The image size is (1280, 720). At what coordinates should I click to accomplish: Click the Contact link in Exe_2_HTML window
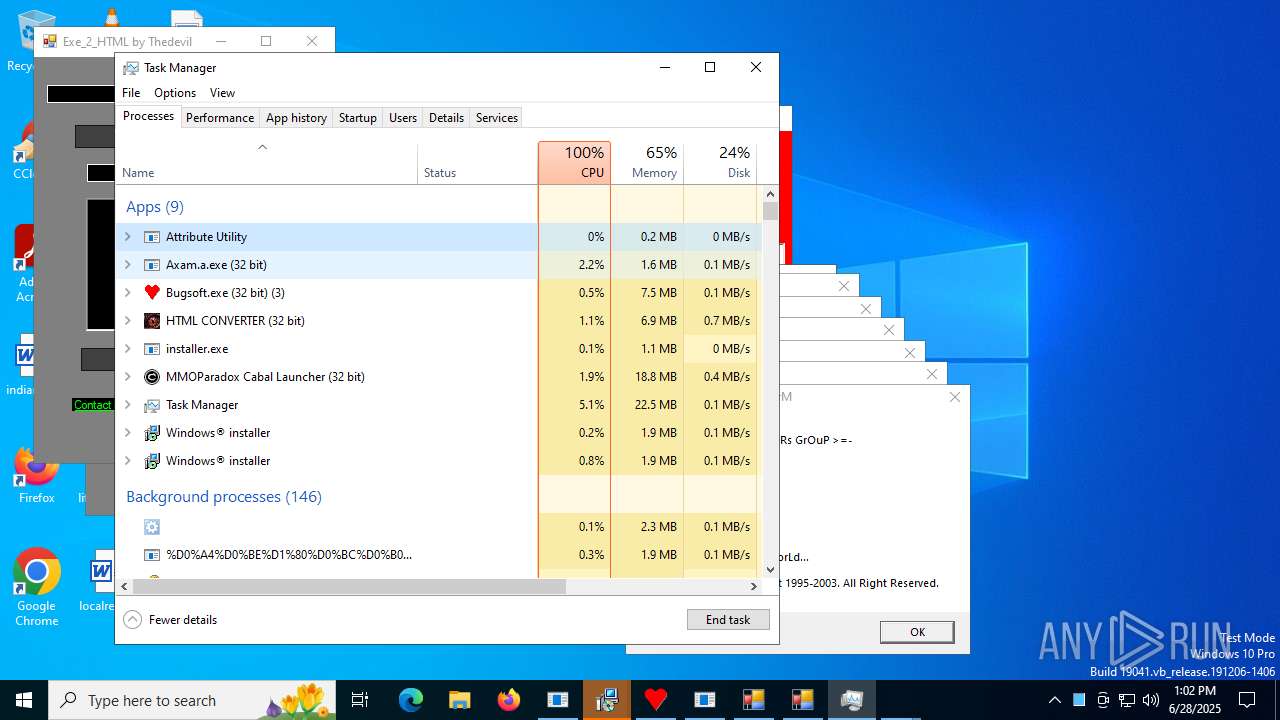pos(92,405)
